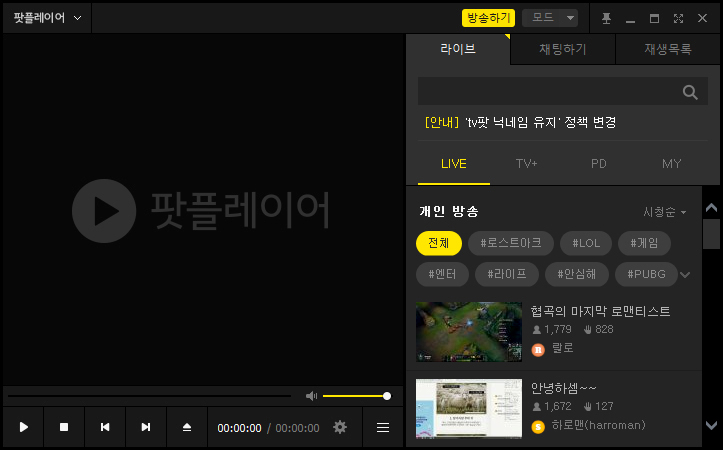Select the 전체 category filter

point(439,243)
